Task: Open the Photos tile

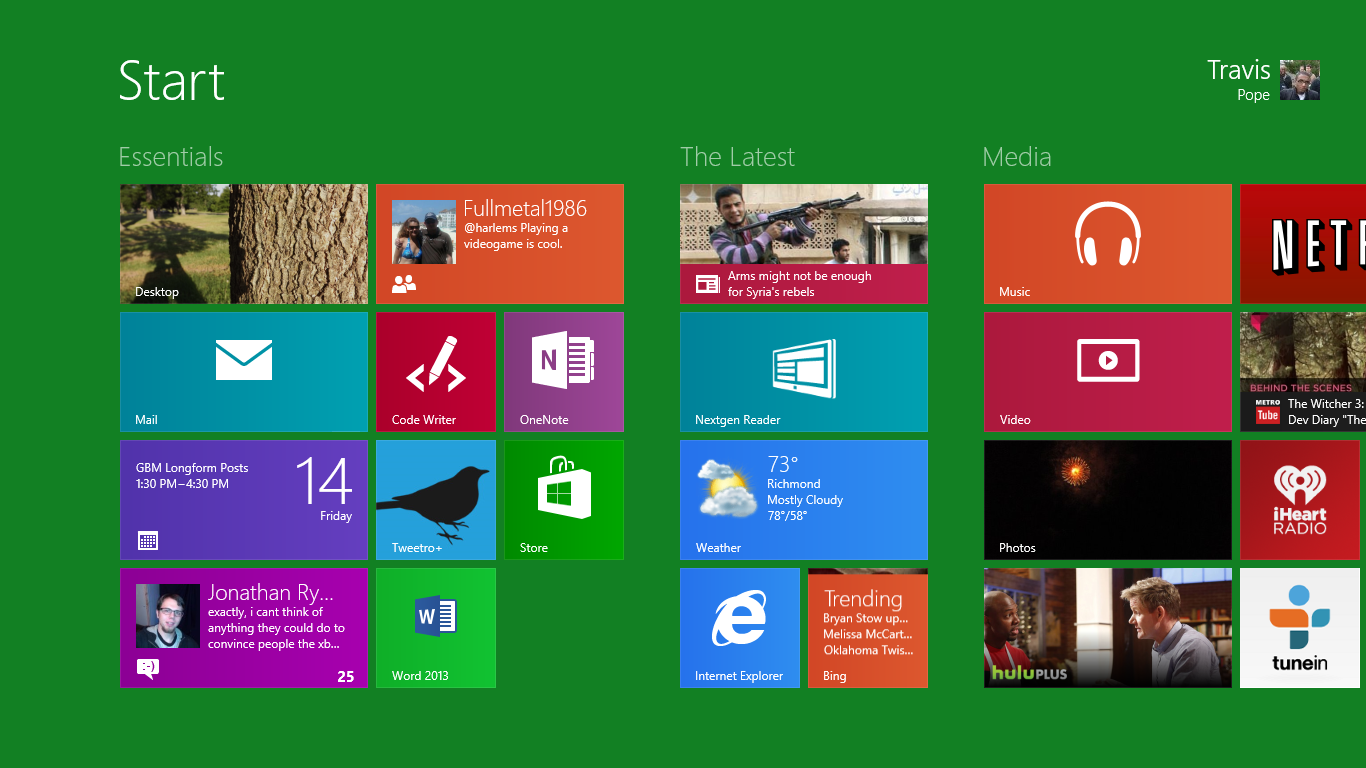Action: click(x=1108, y=500)
